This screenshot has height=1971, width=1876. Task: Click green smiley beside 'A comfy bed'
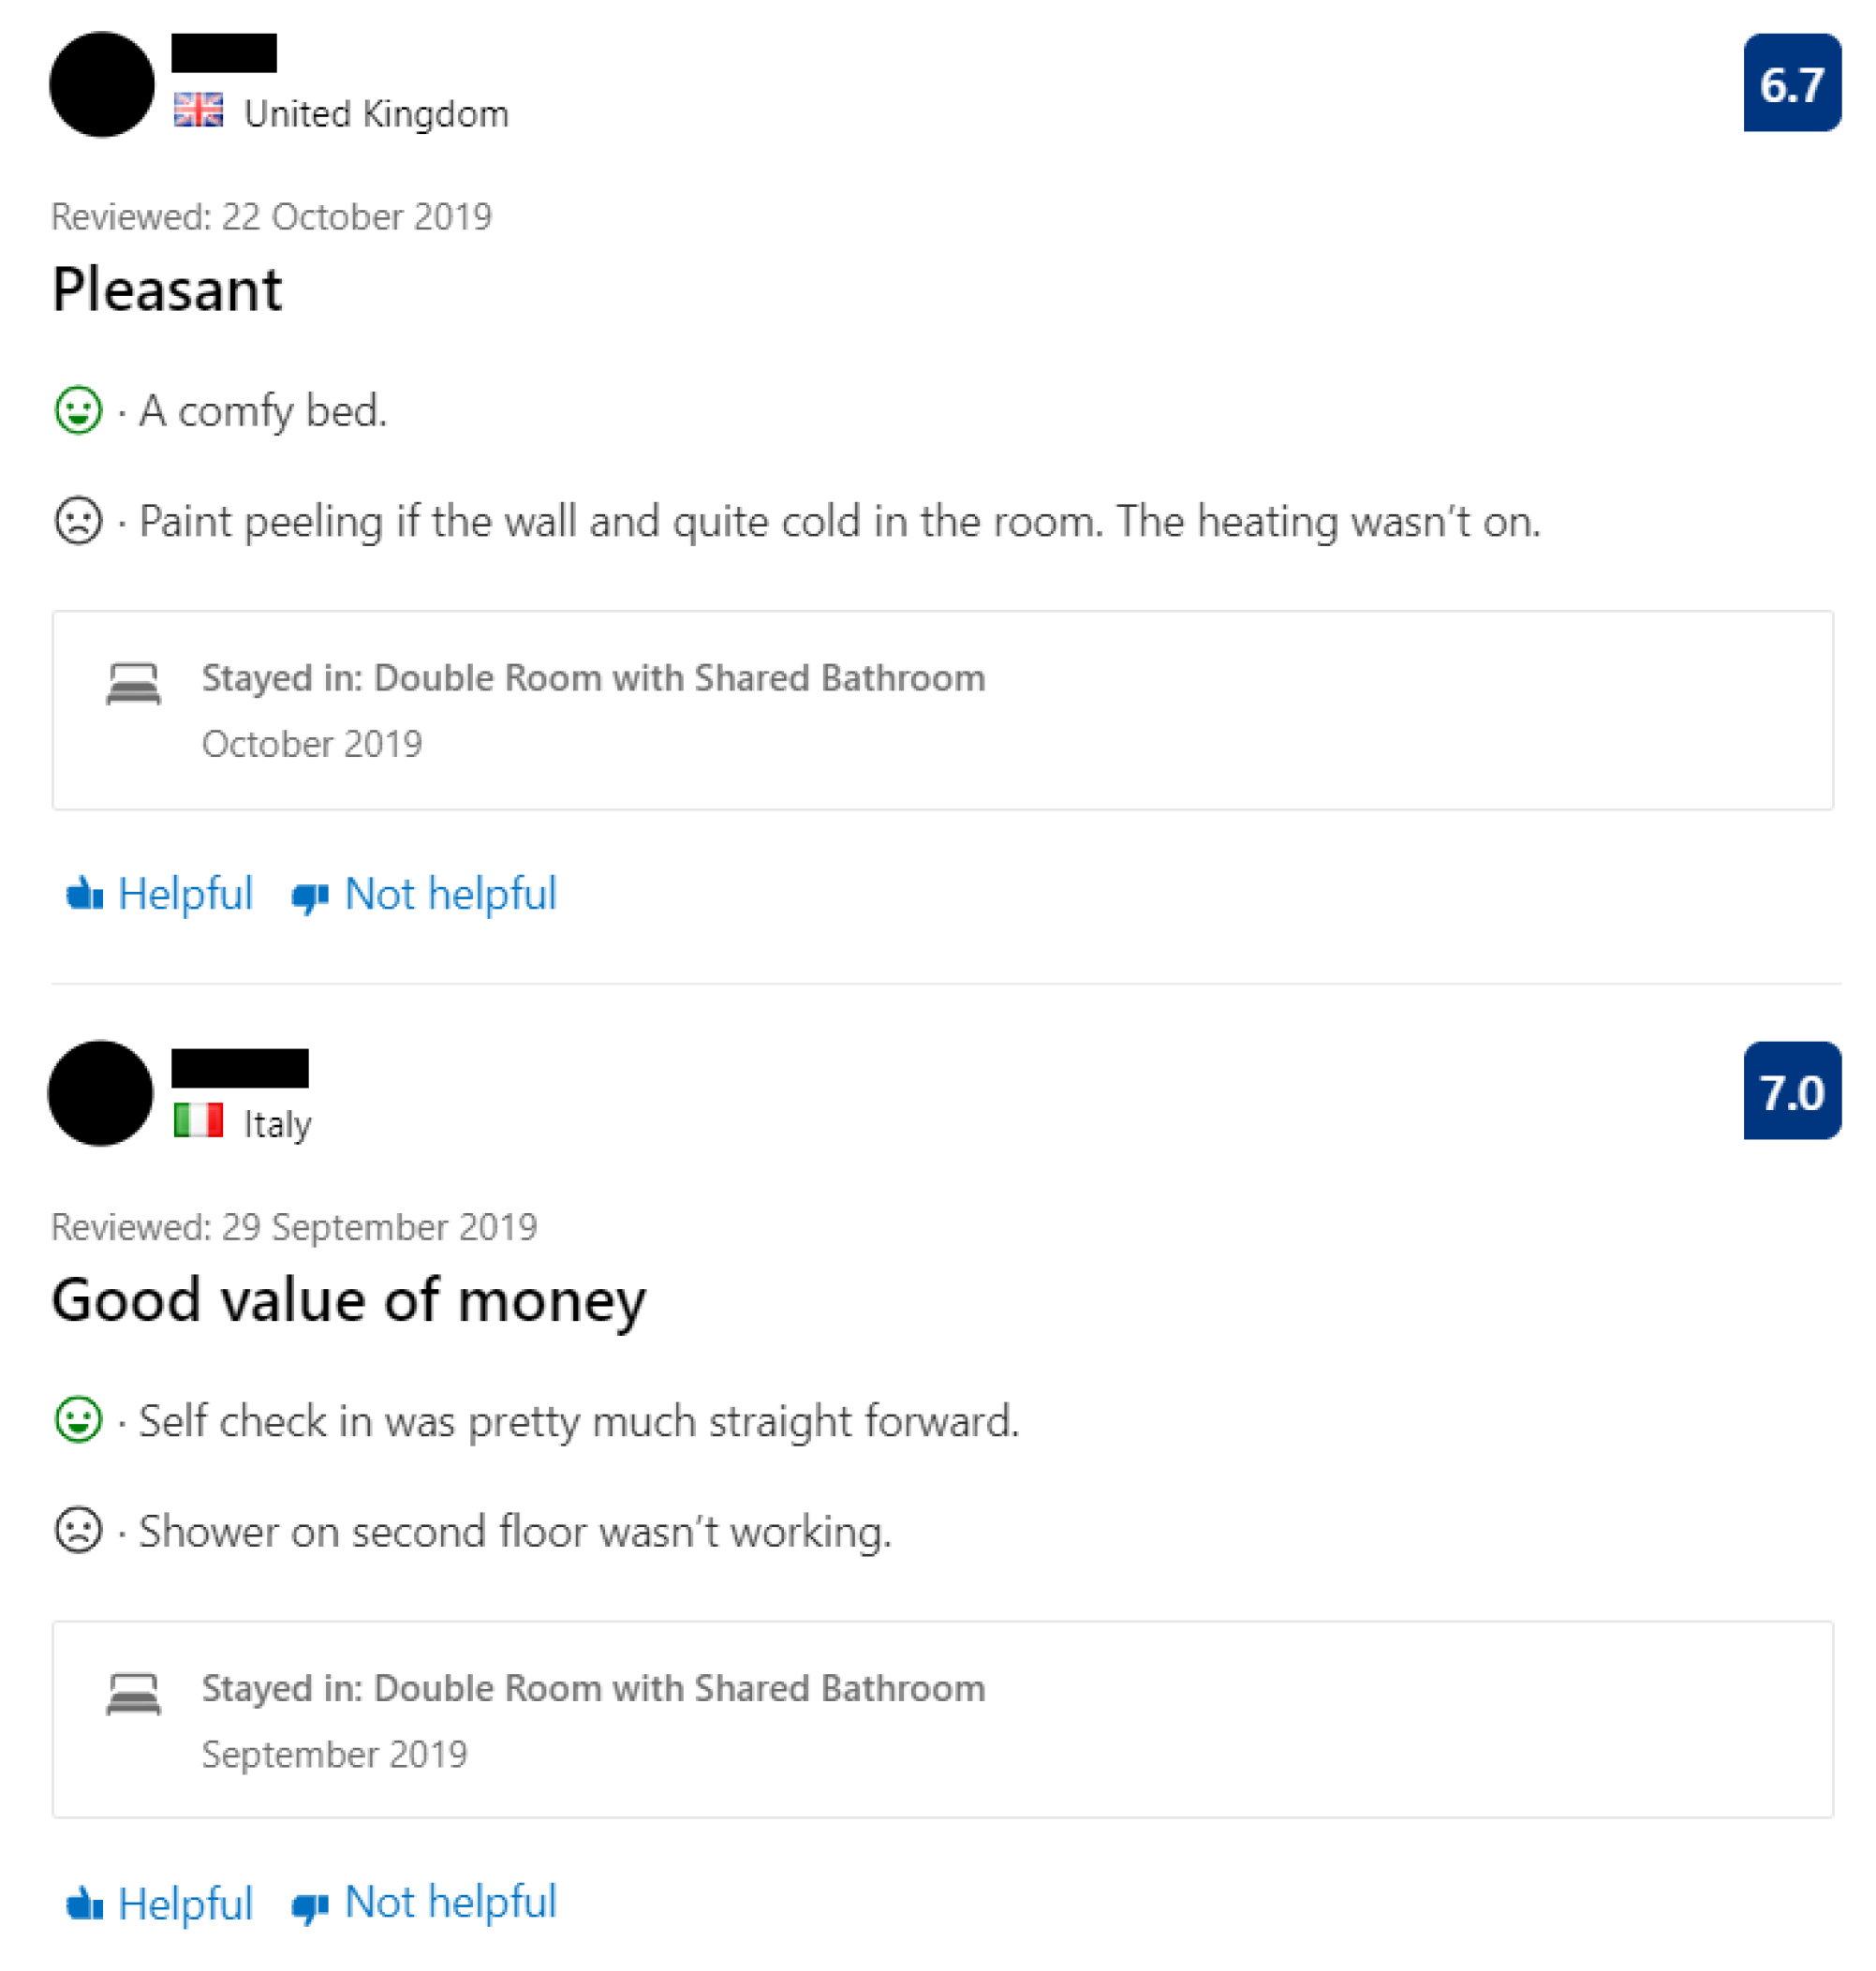[78, 410]
